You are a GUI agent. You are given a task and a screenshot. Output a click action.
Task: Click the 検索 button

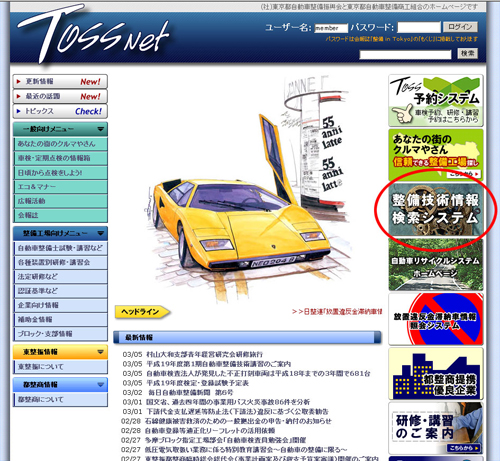[468, 53]
